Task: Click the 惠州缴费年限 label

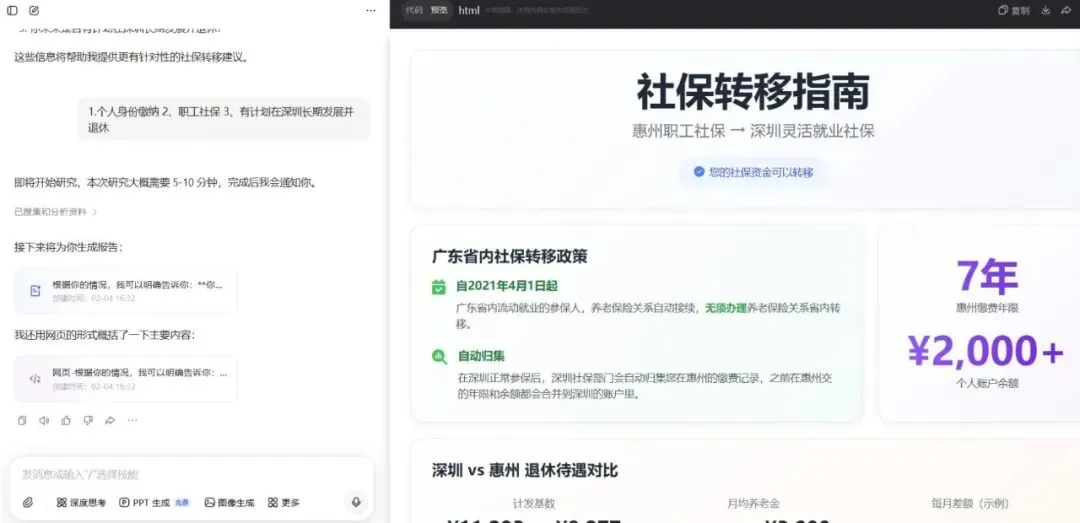Action: tap(987, 308)
